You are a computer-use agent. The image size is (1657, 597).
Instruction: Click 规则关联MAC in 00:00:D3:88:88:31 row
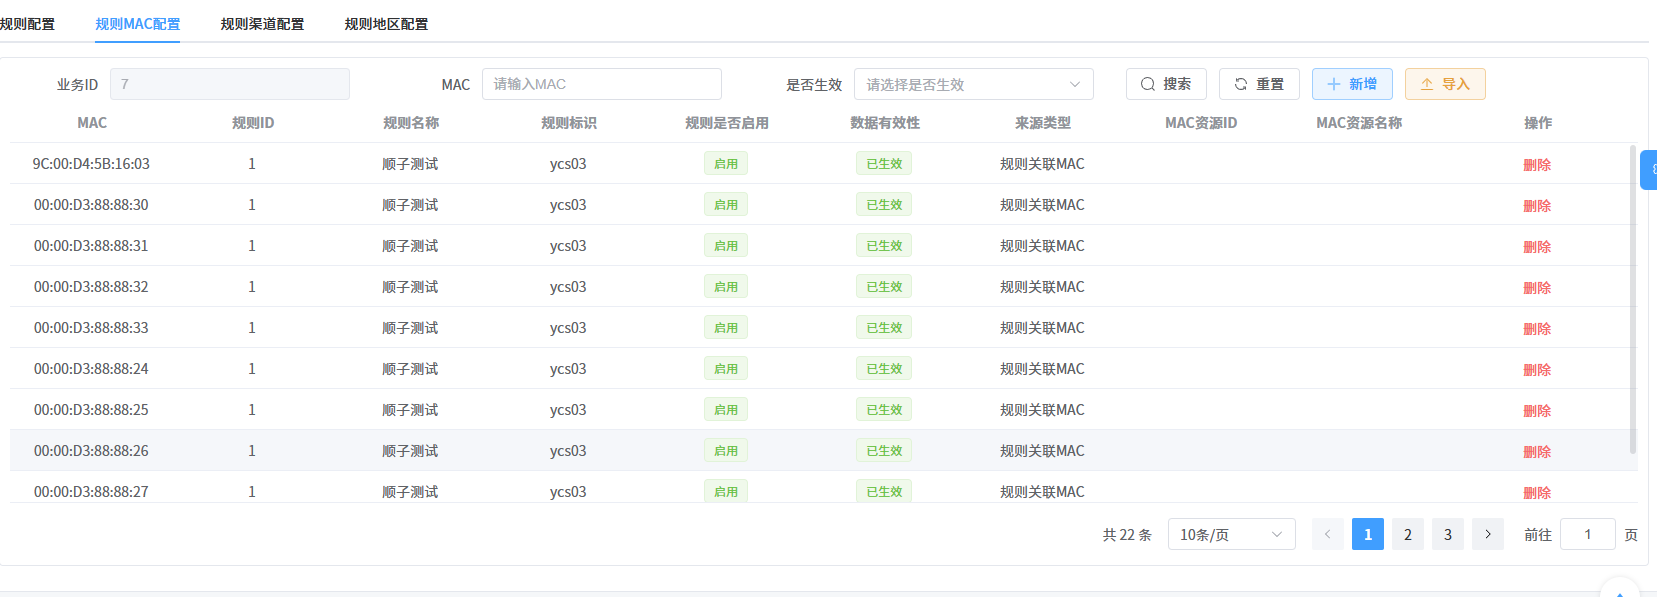[x=1042, y=246]
